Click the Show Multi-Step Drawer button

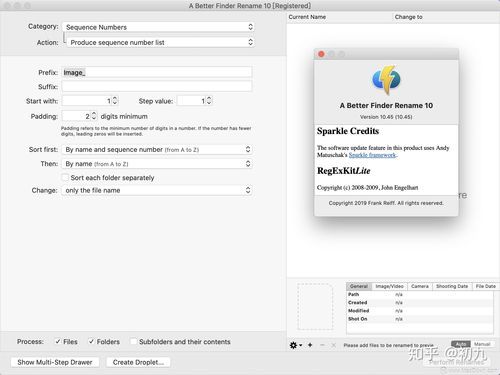[x=55, y=362]
